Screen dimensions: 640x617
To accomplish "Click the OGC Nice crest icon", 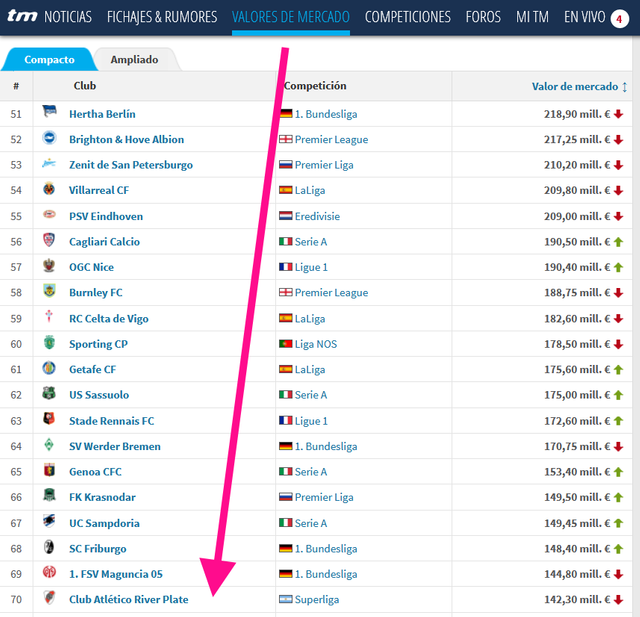I will 49,265.
